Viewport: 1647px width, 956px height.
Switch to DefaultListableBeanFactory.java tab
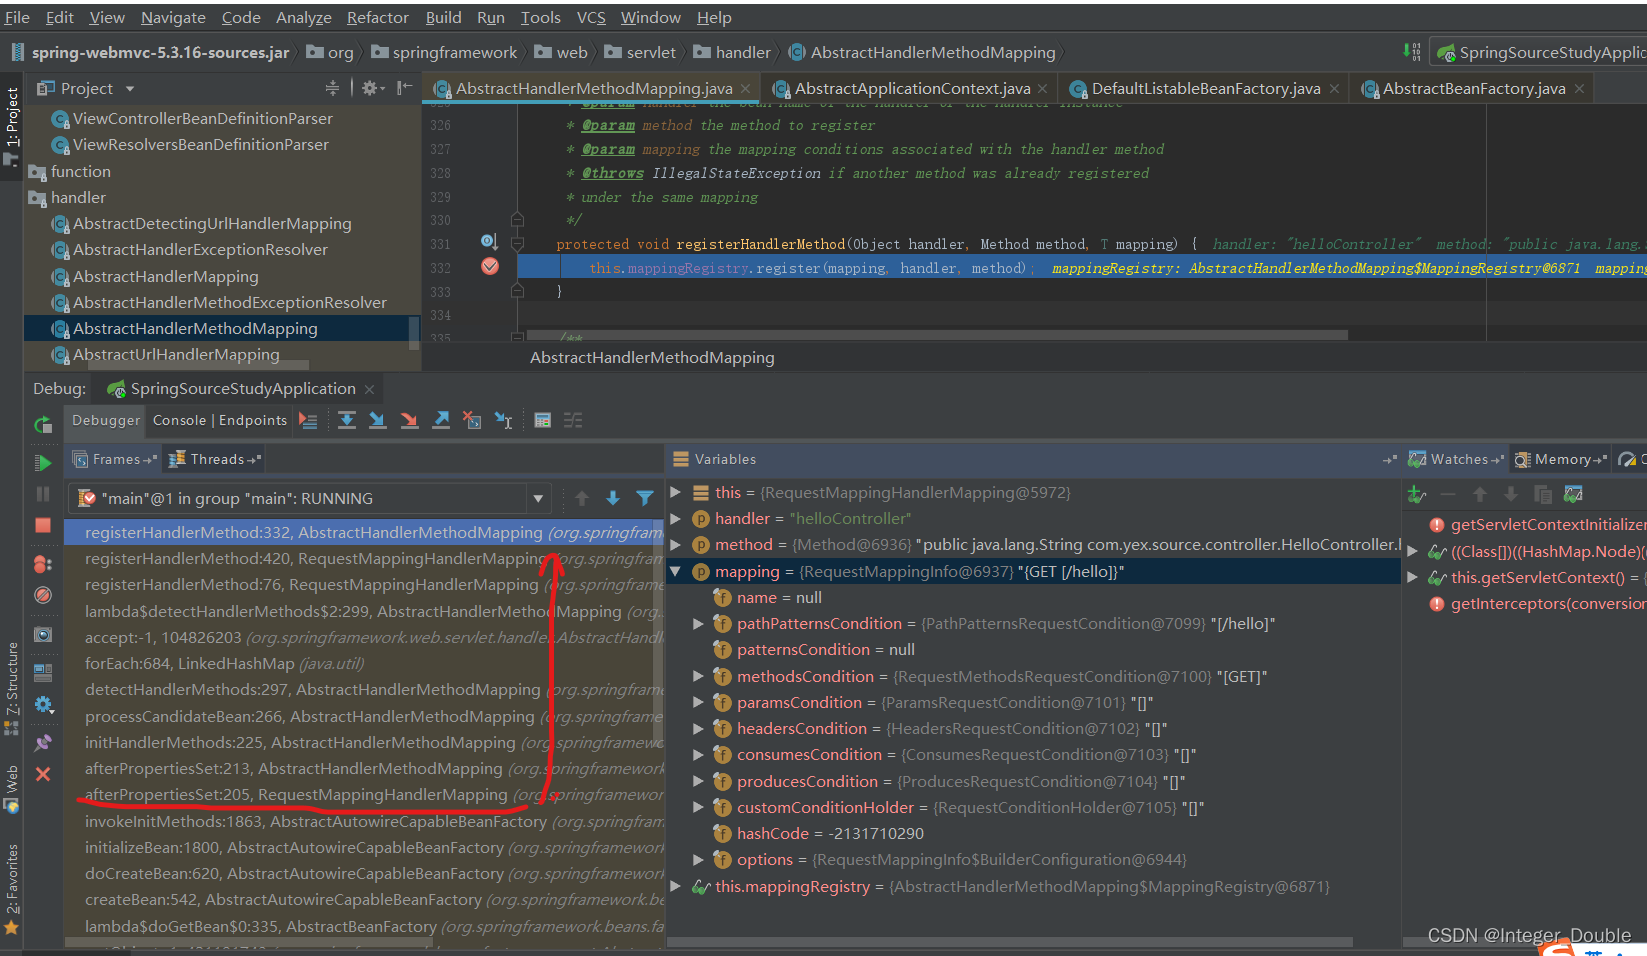click(1205, 88)
